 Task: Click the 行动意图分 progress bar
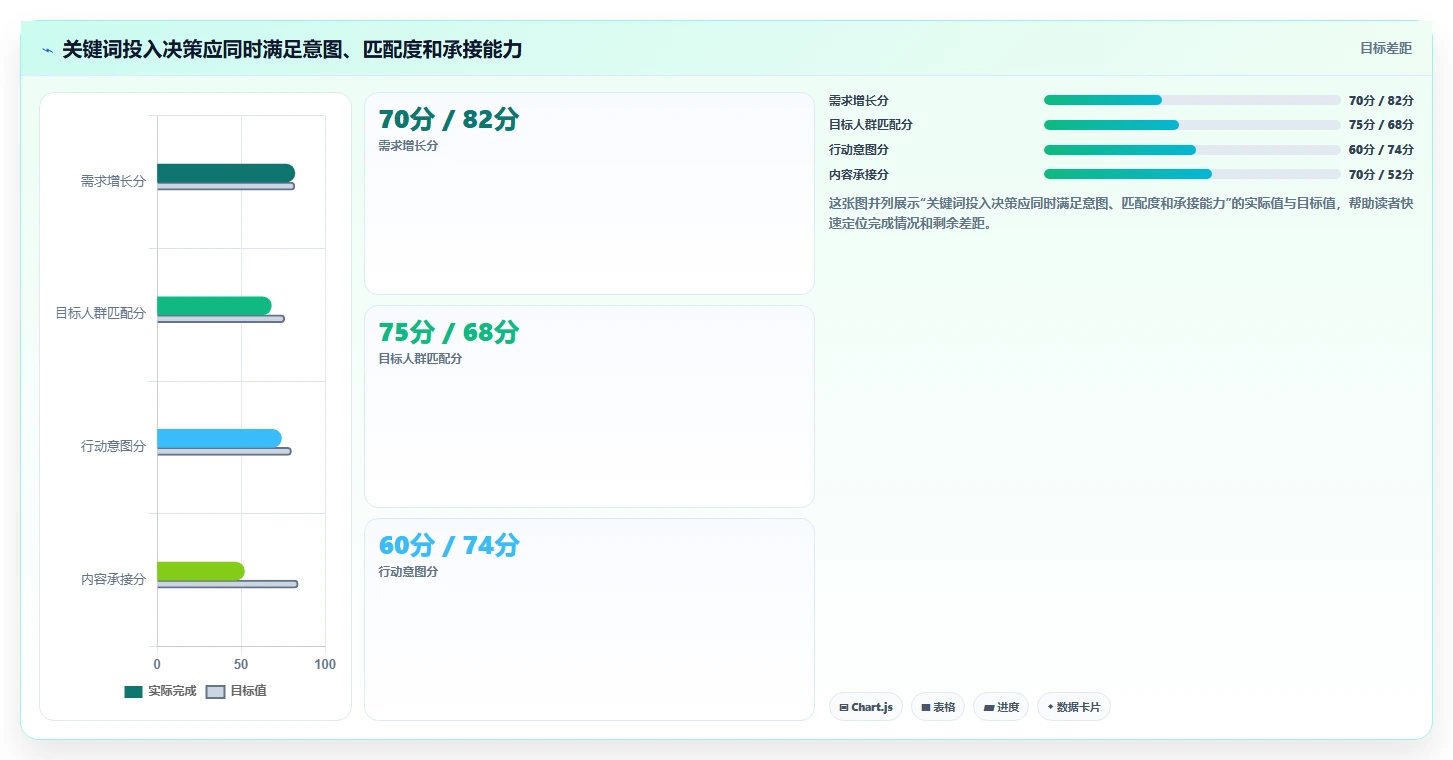1192,150
